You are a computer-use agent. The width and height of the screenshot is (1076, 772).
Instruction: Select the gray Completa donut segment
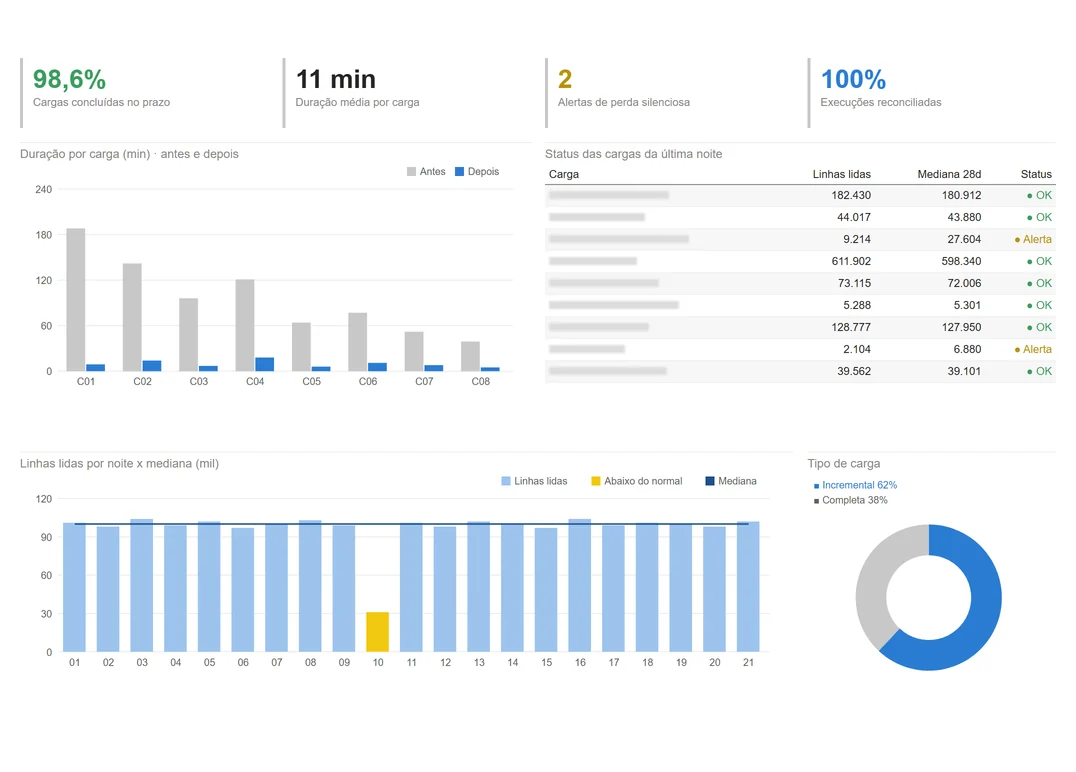click(874, 583)
